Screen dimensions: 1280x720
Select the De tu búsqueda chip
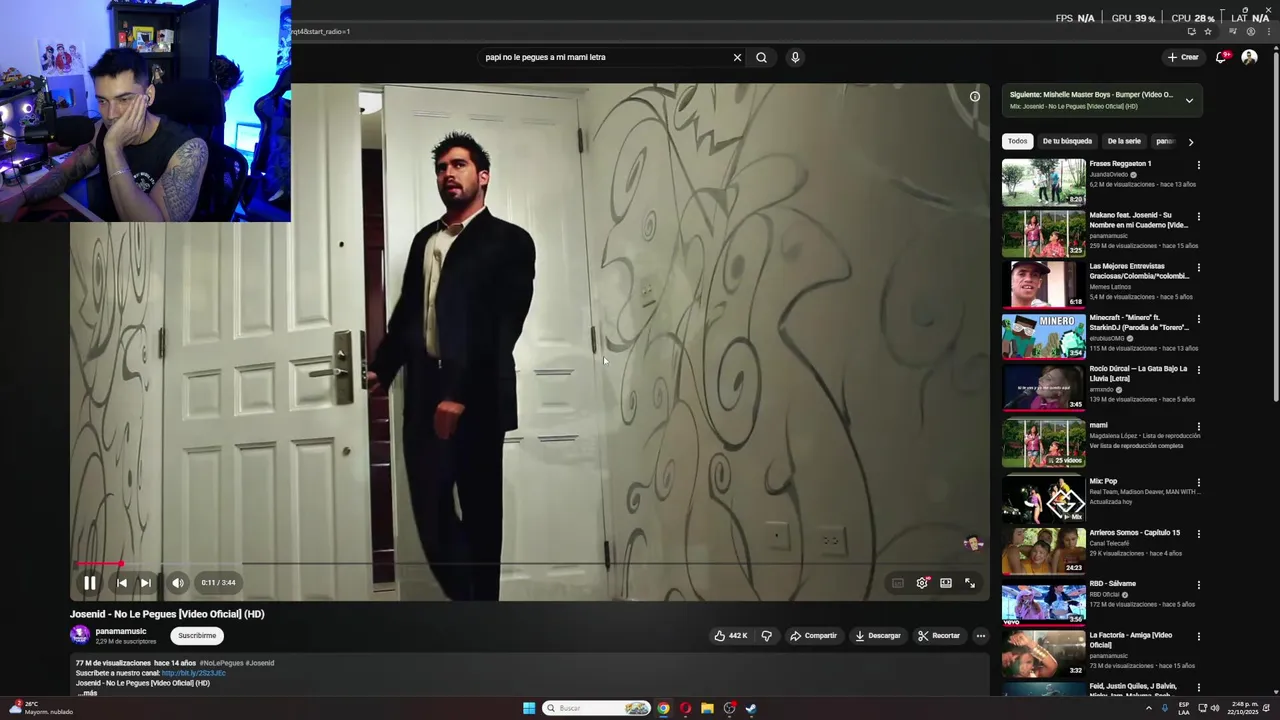(1067, 141)
